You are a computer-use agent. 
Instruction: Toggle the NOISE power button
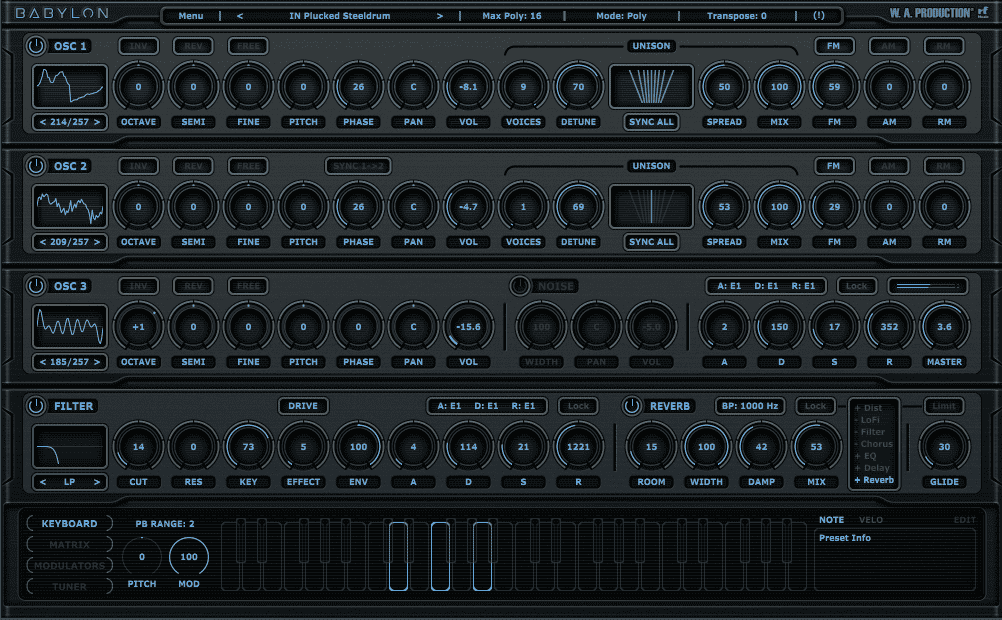pos(520,286)
